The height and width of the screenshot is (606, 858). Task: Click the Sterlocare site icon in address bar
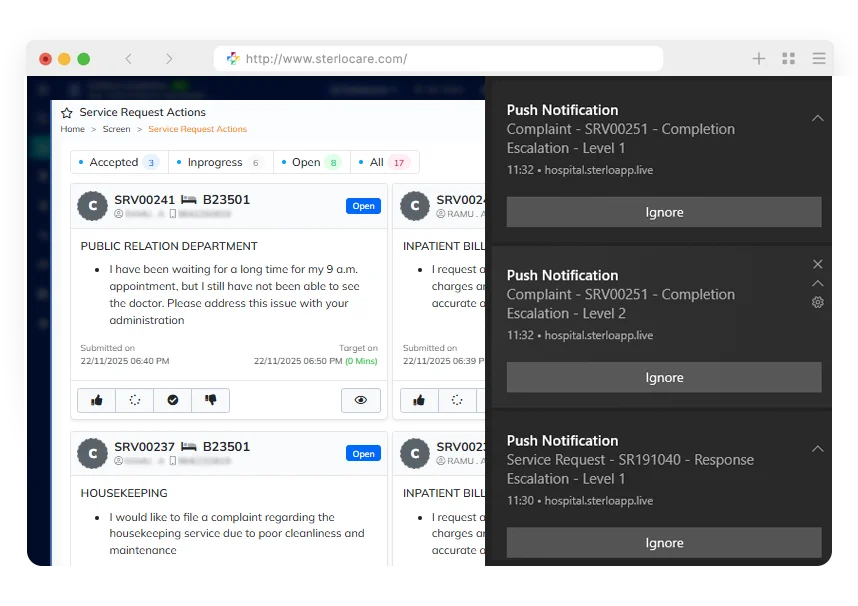point(233,59)
